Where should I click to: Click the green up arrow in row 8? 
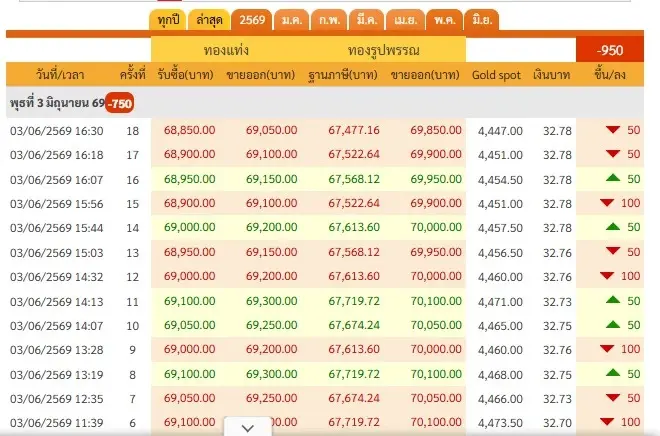613,373
